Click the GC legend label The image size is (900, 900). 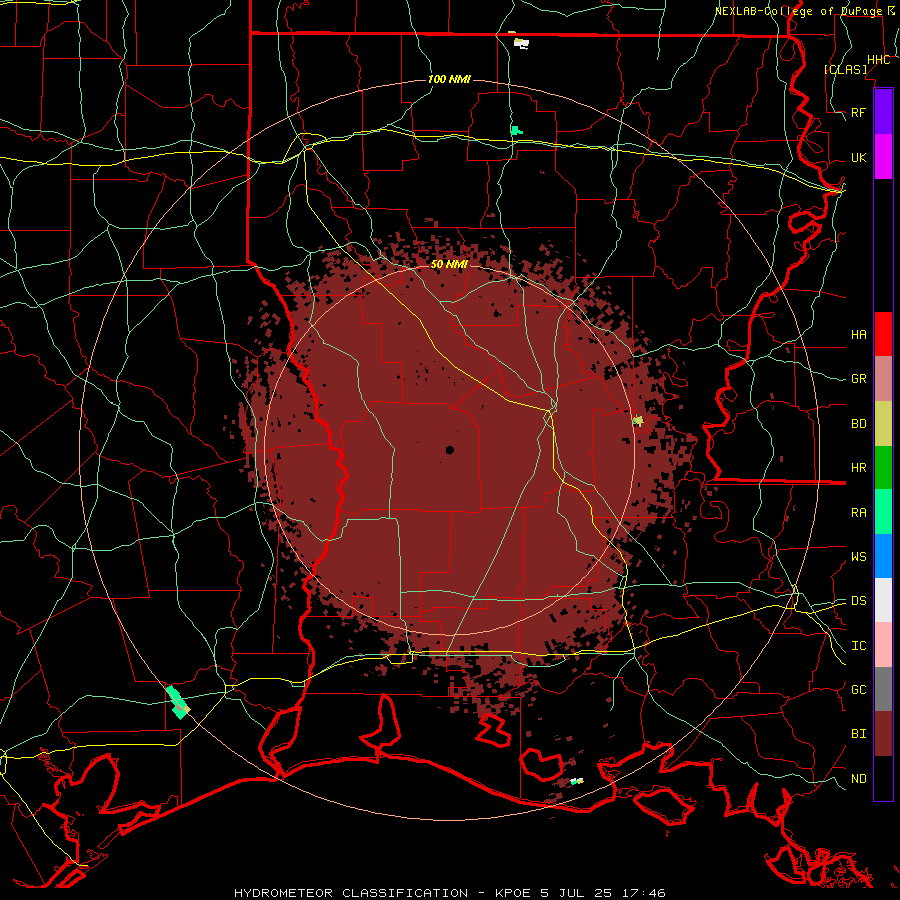point(859,690)
